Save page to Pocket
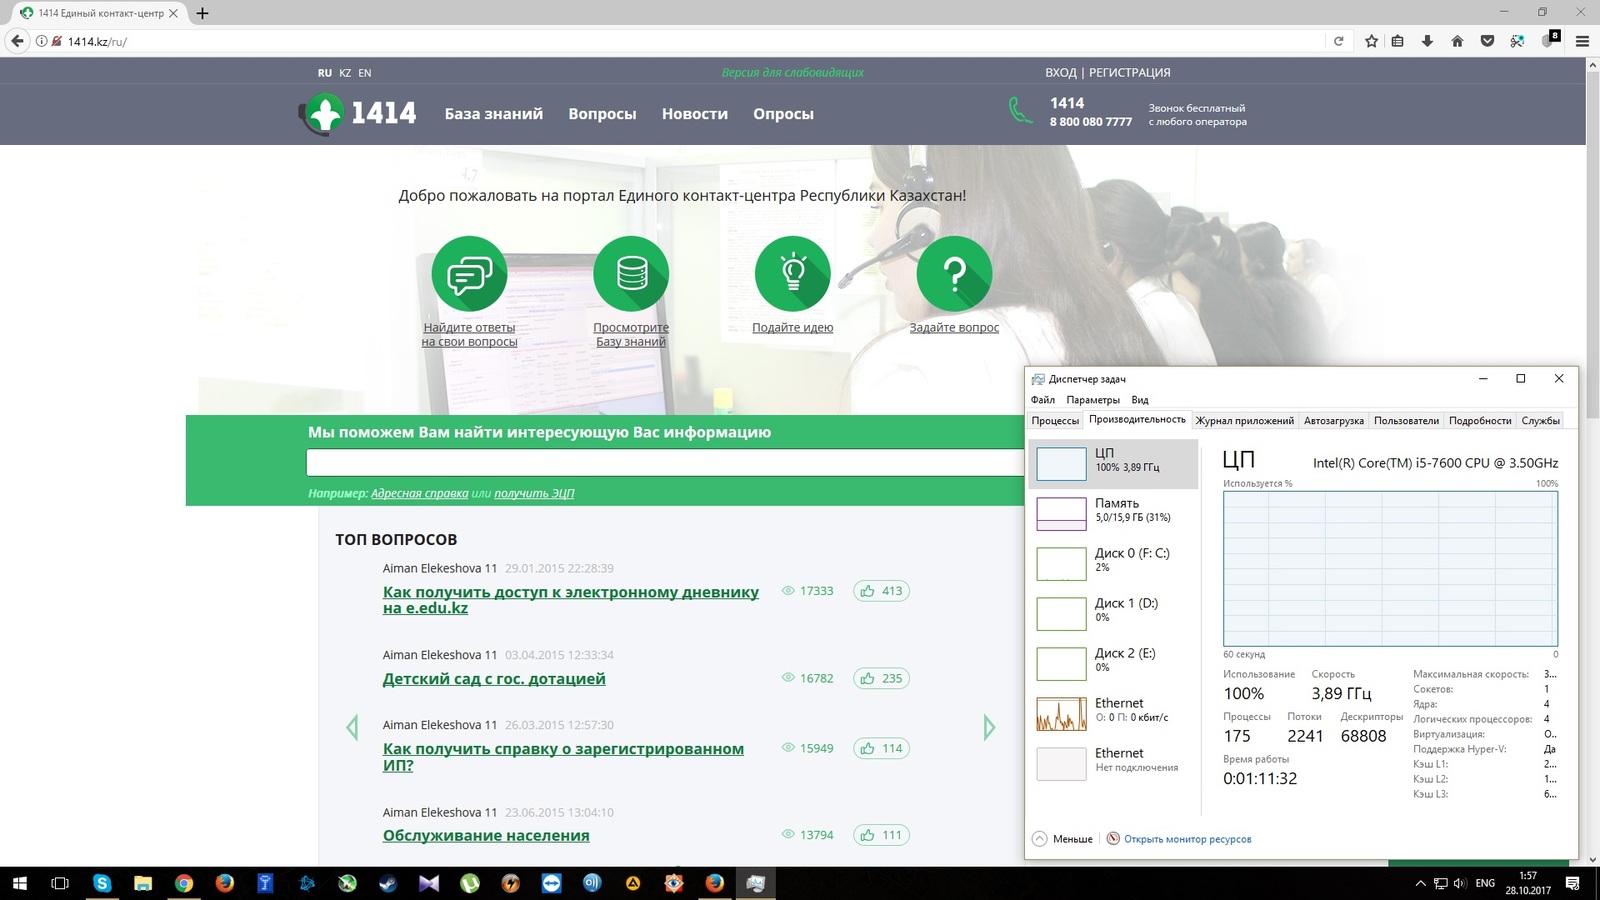1600x900 pixels. tap(1487, 41)
